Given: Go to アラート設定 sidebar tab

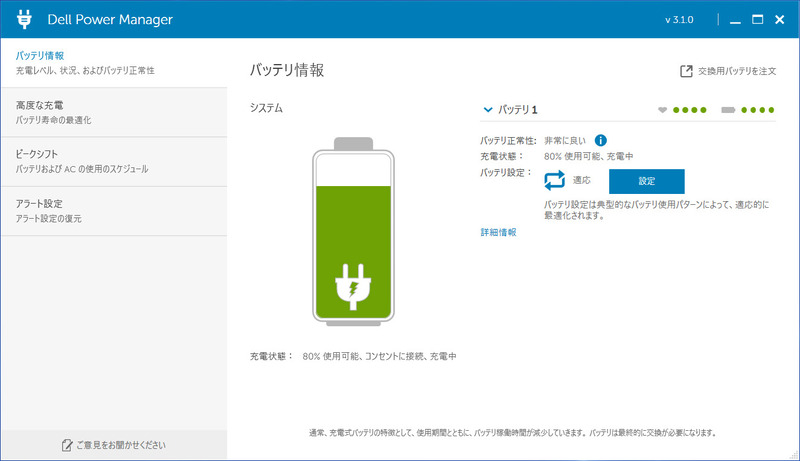Looking at the screenshot, I should 114,211.
